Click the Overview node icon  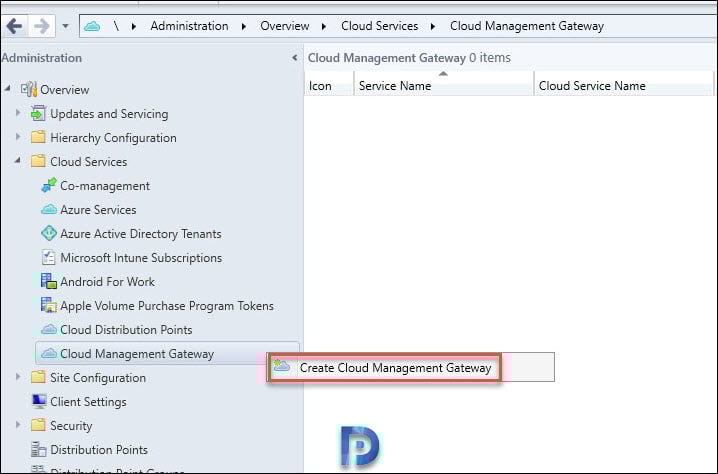point(29,89)
